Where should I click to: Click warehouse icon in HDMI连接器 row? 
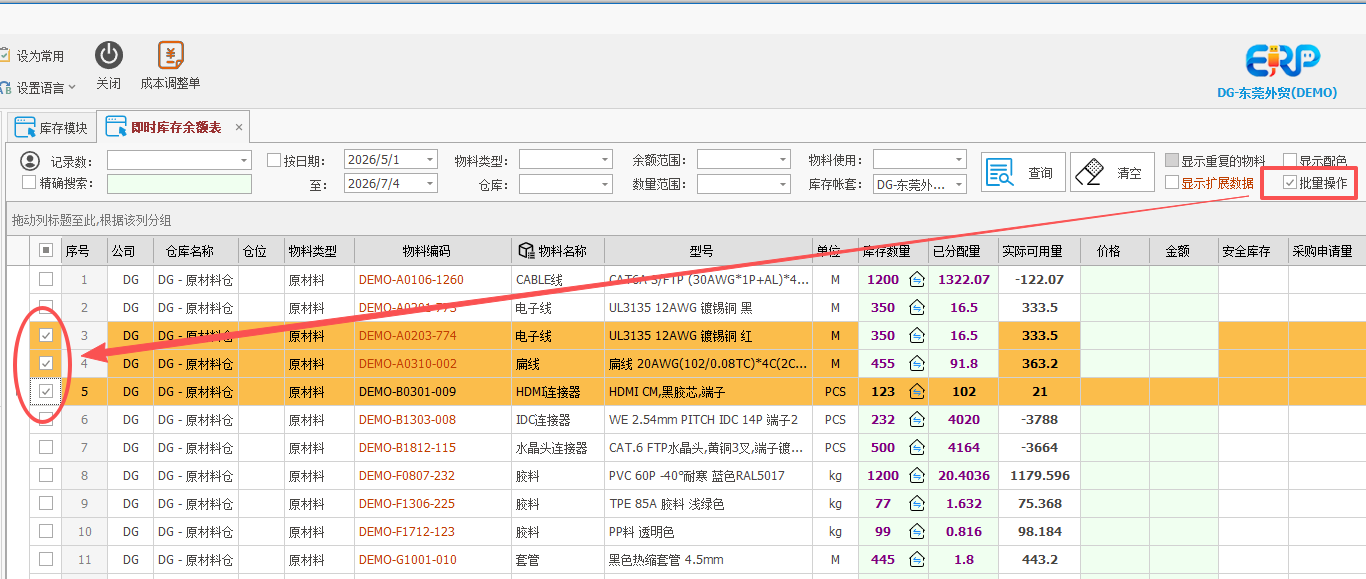point(916,392)
